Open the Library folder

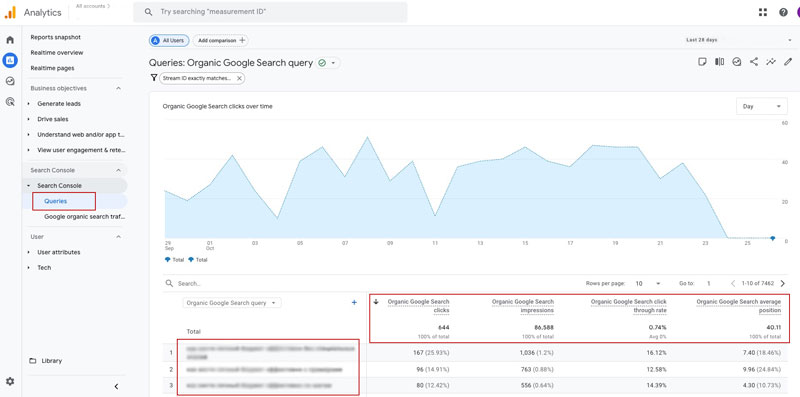[46, 361]
